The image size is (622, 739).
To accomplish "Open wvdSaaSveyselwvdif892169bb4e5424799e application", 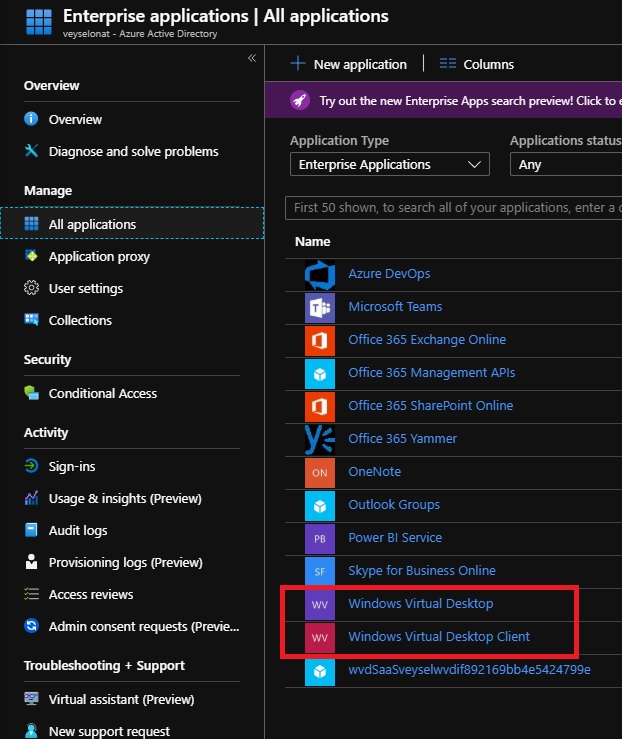I will pos(469,670).
